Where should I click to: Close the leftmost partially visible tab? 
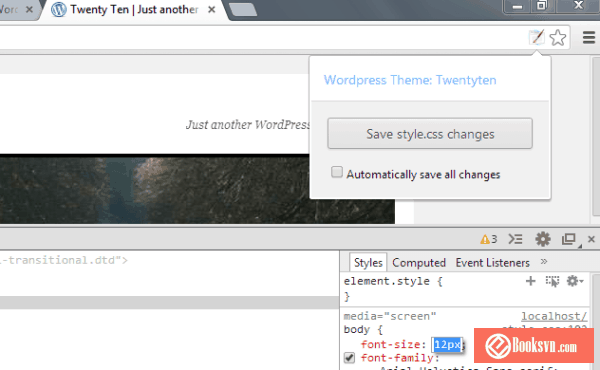click(x=29, y=10)
